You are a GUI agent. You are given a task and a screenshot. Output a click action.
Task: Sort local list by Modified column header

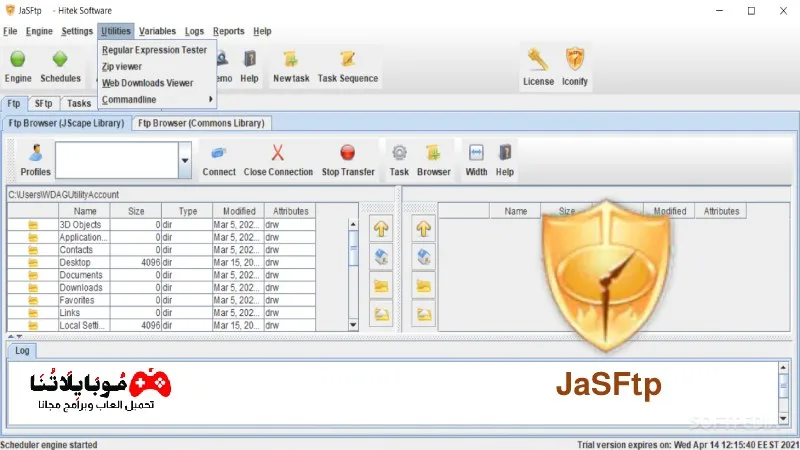click(x=239, y=211)
